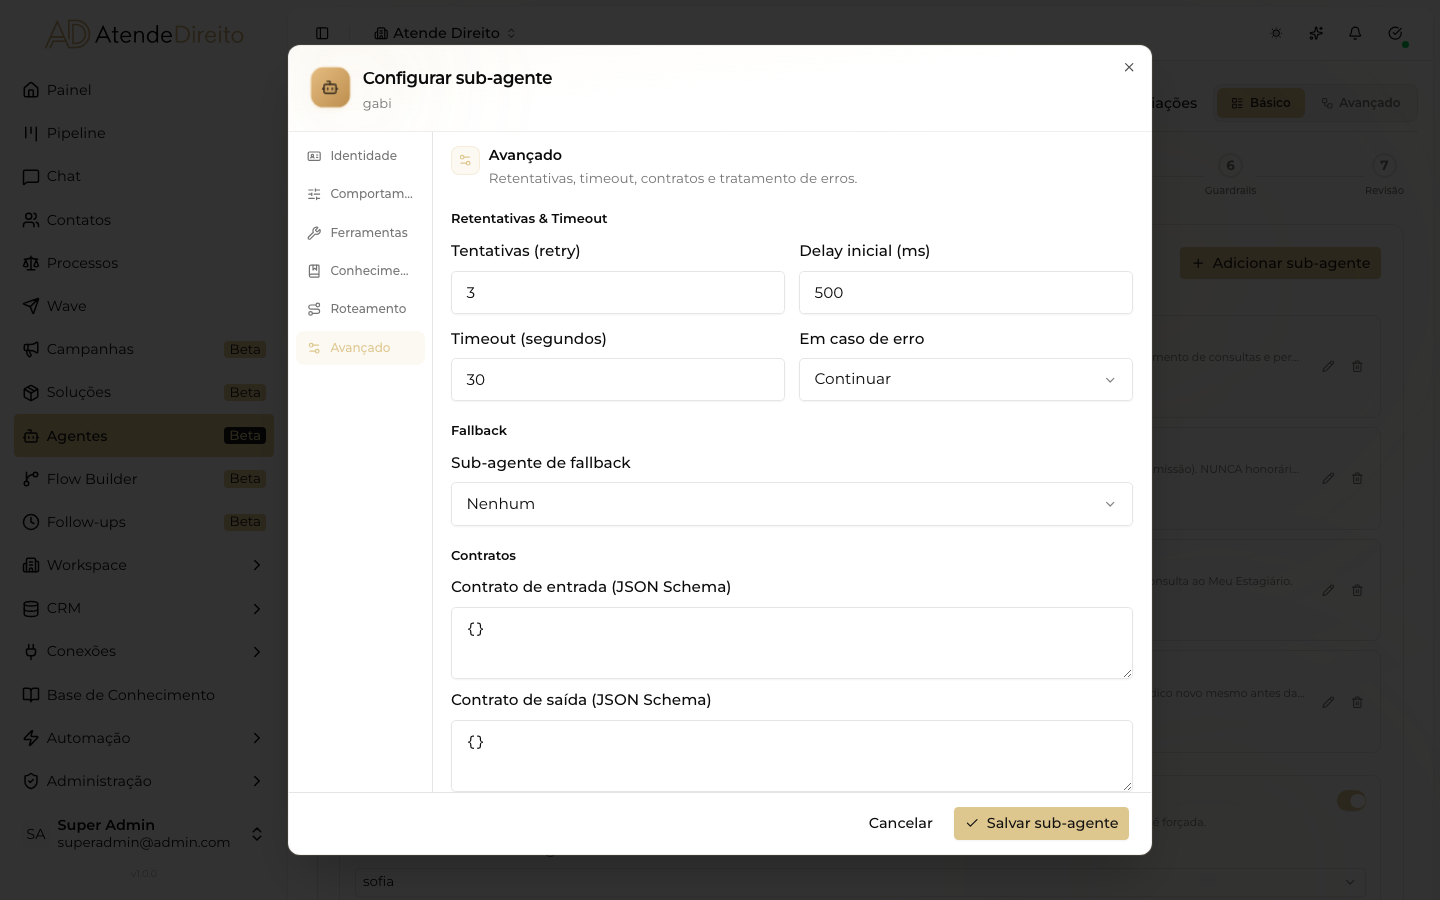This screenshot has width=1440, height=900.
Task: Click the Delay inicial (ms) field
Action: [966, 293]
